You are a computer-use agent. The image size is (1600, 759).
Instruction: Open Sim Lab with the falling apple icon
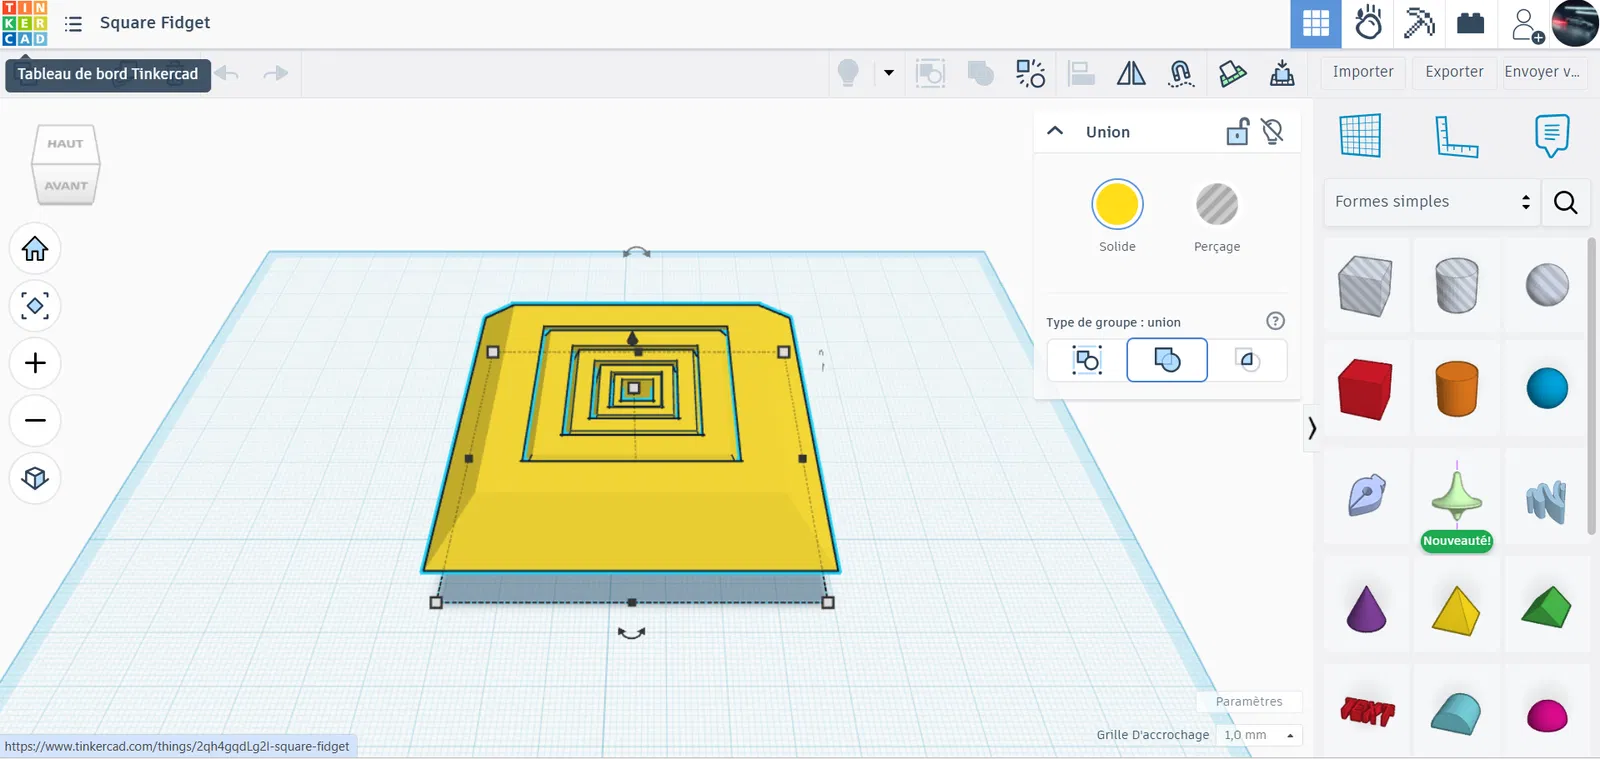pos(1368,23)
